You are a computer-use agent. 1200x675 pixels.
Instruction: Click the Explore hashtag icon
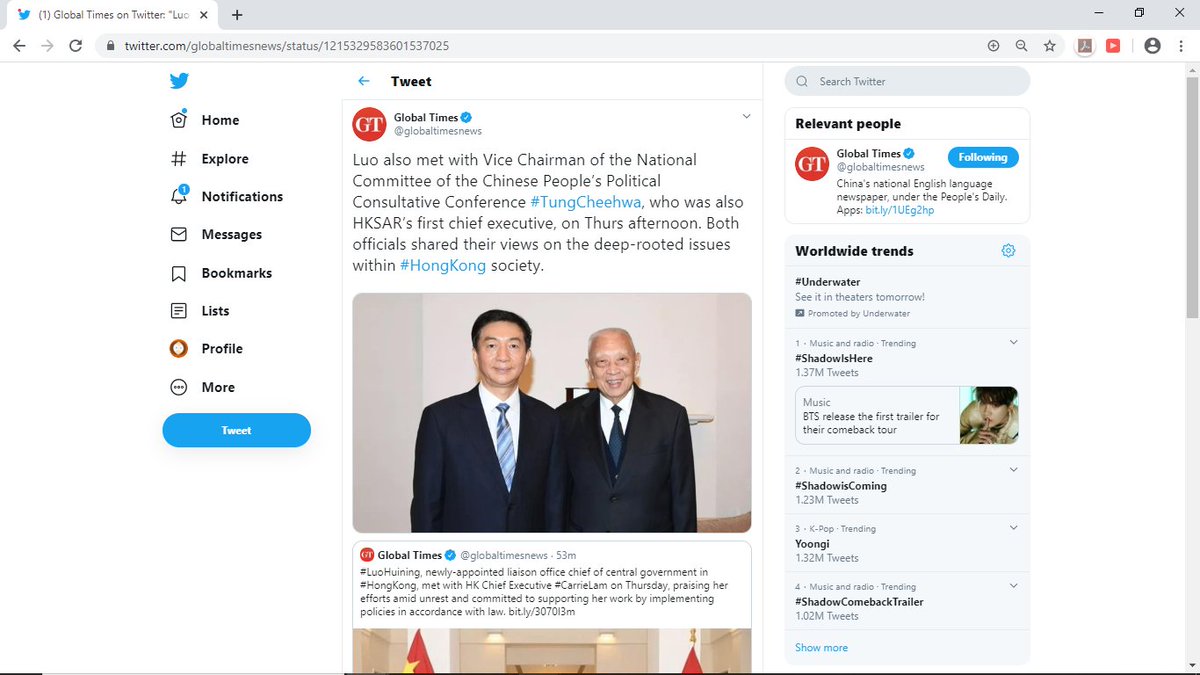(179, 158)
